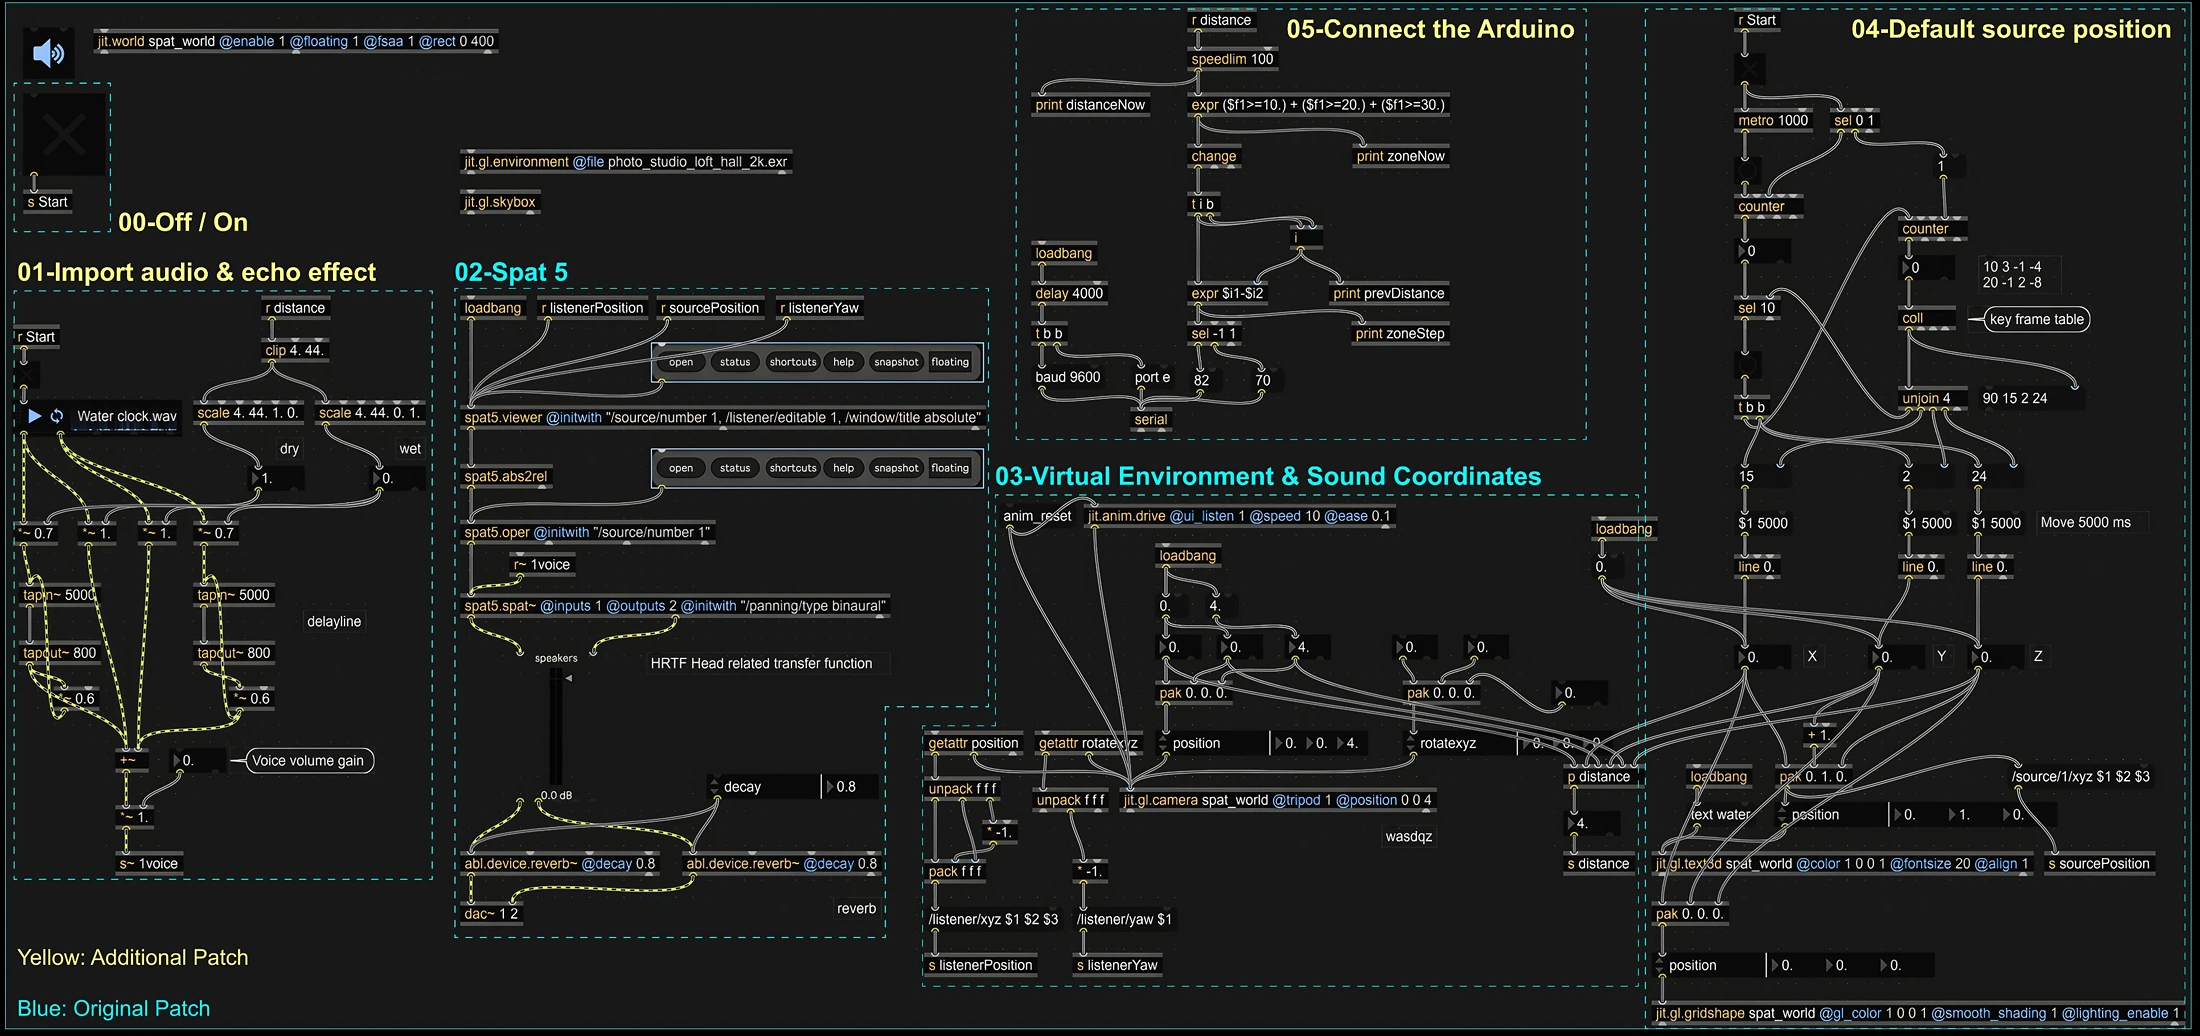Click the speaker audio on/off icon
The image size is (2200, 1036).
47,52
